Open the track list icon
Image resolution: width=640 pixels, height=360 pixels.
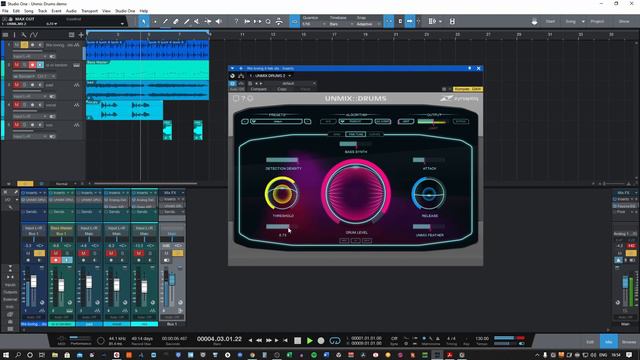[5, 35]
